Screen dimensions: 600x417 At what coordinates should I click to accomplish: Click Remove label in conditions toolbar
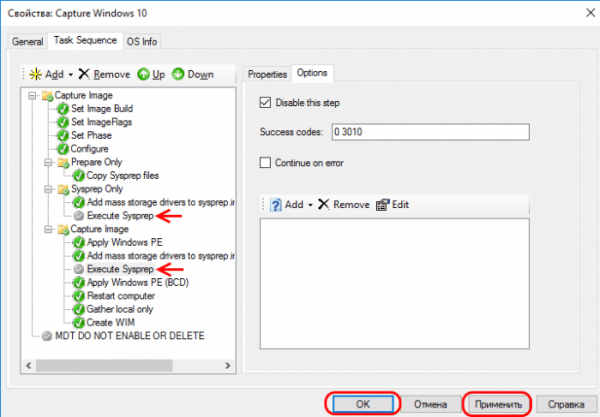pyautogui.click(x=351, y=205)
